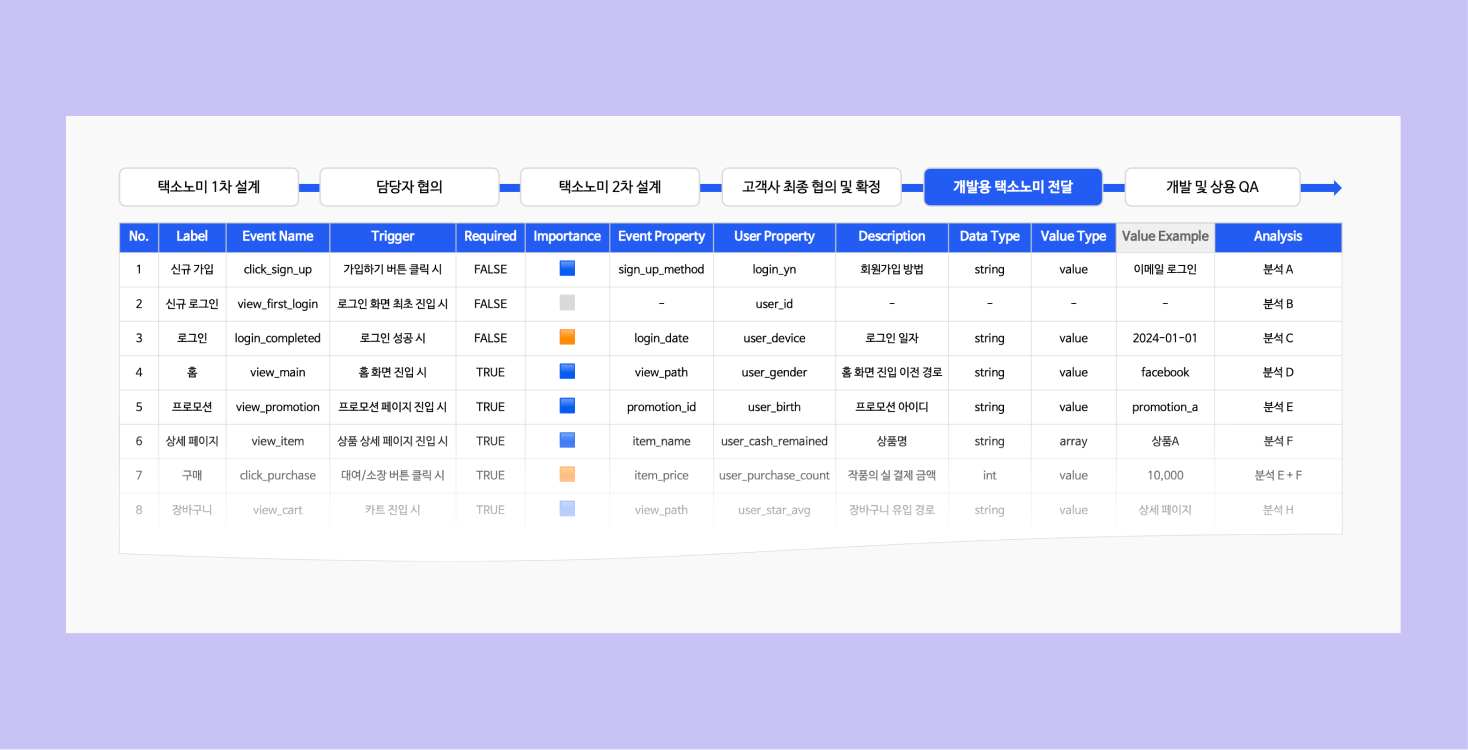
Task: Go to the 개발 및 상용 QA step
Action: [x=1212, y=187]
